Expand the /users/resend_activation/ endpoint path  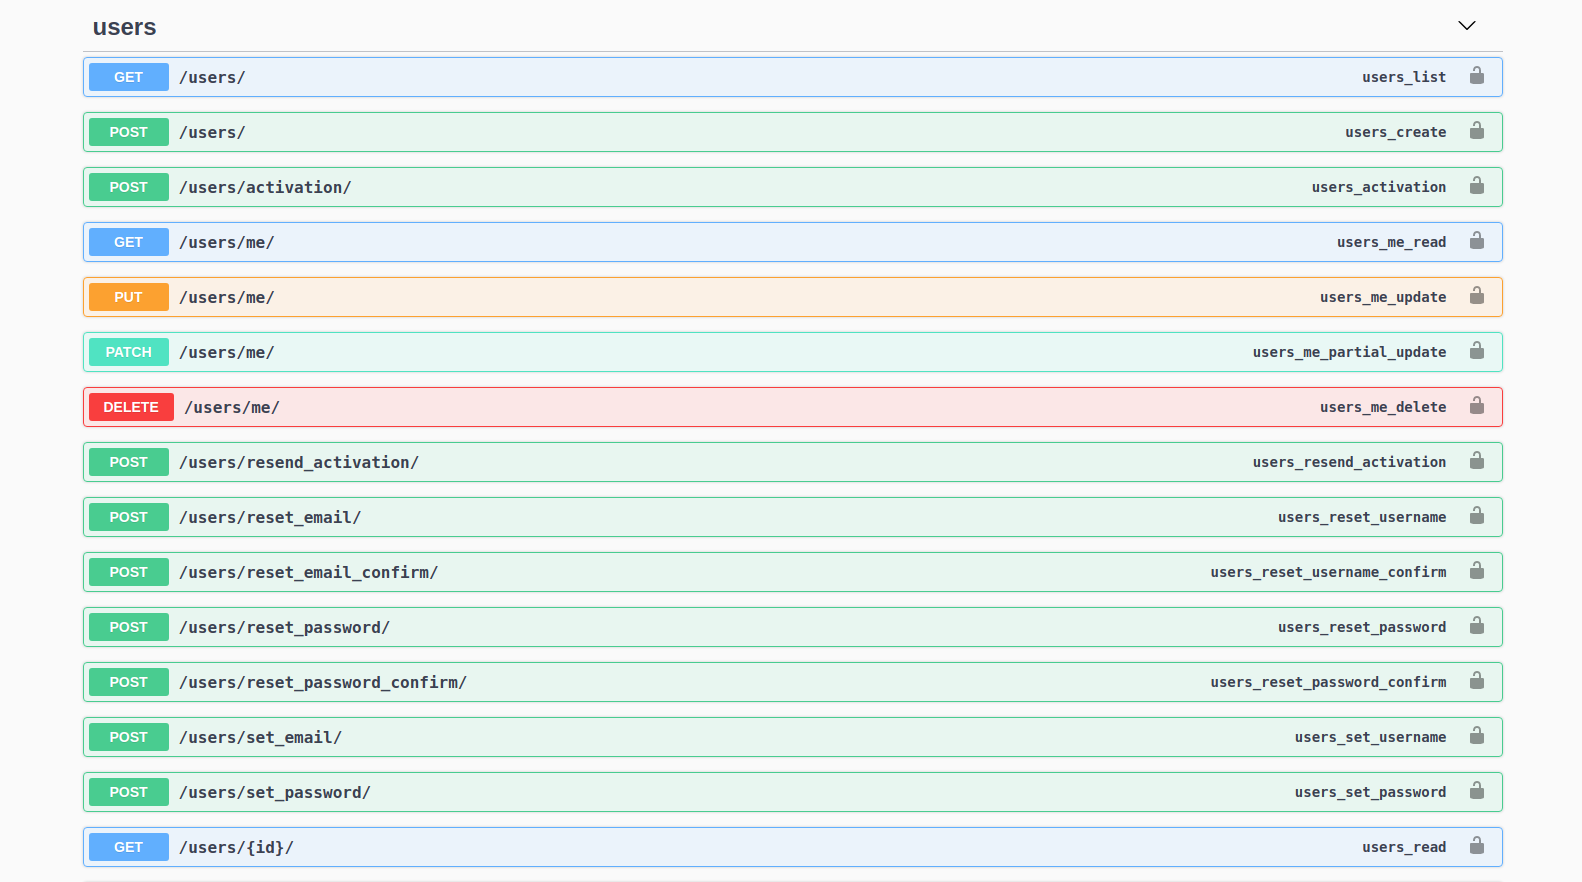pos(299,462)
